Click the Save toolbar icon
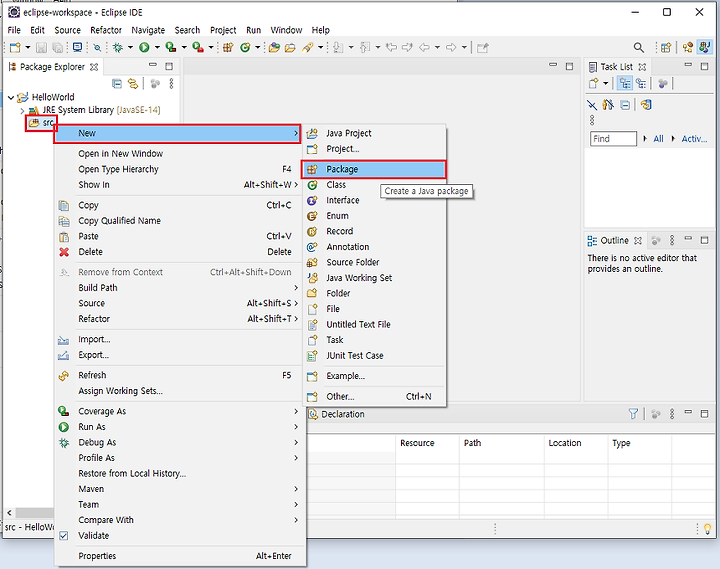Image resolution: width=720 pixels, height=569 pixels. pos(41,47)
